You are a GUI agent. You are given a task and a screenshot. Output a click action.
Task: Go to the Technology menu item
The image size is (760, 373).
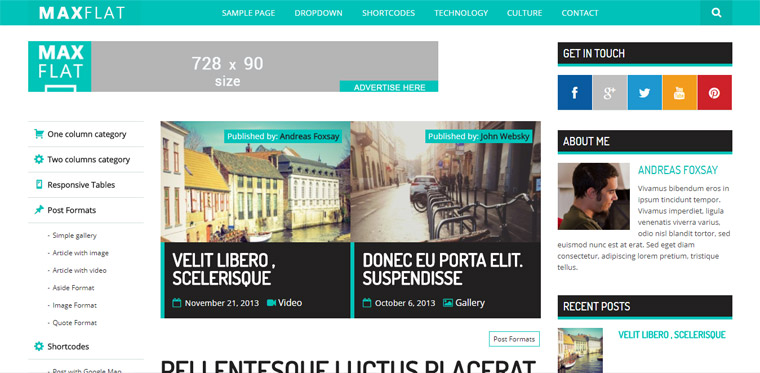[x=461, y=13]
